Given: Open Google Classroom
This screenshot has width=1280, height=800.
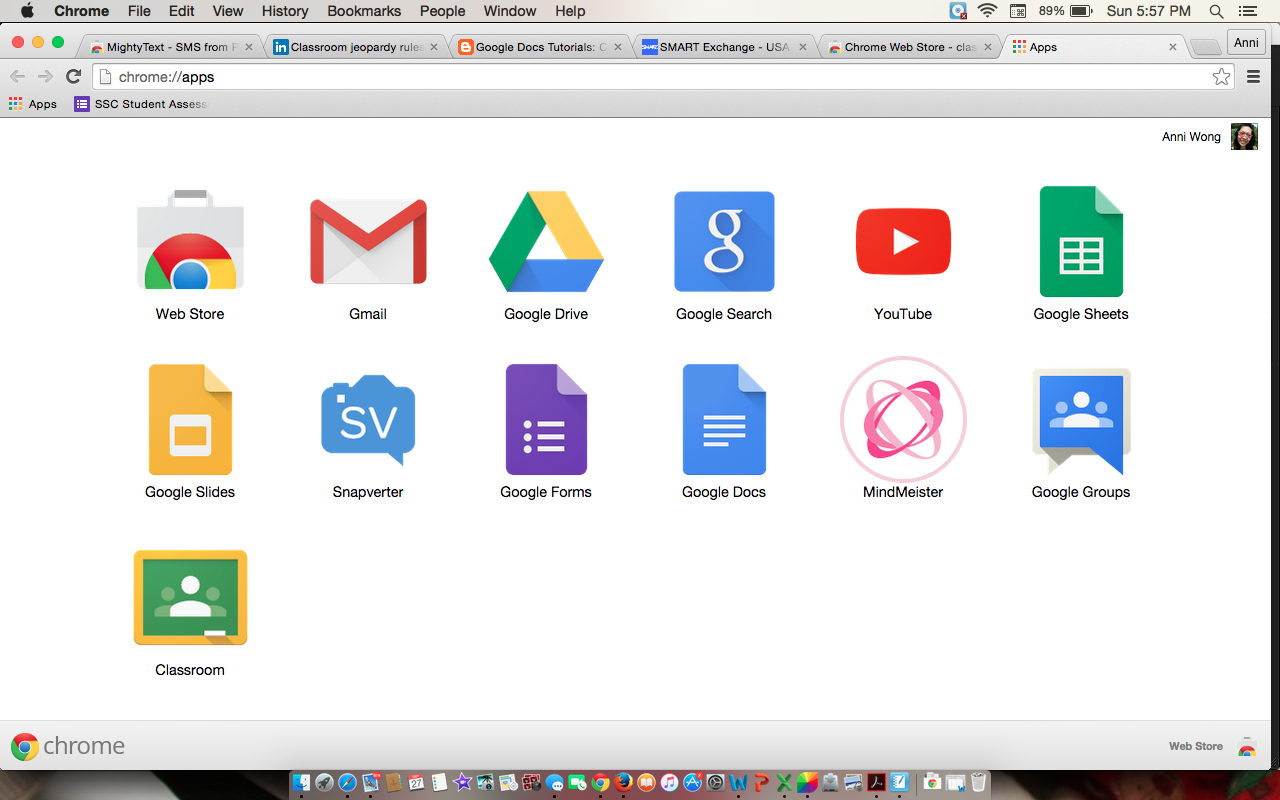Looking at the screenshot, I should tap(190, 598).
